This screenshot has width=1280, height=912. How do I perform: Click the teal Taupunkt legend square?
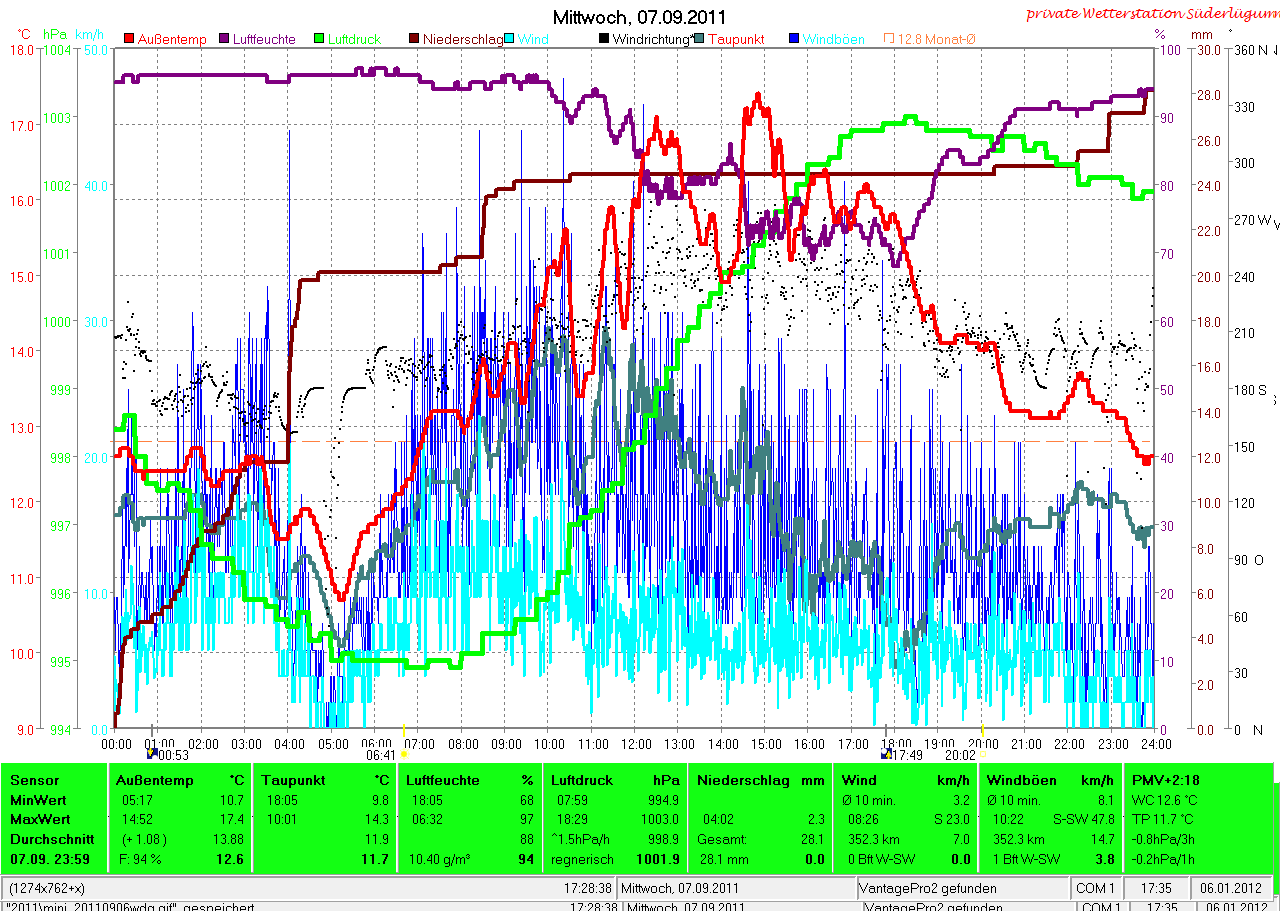pyautogui.click(x=698, y=39)
